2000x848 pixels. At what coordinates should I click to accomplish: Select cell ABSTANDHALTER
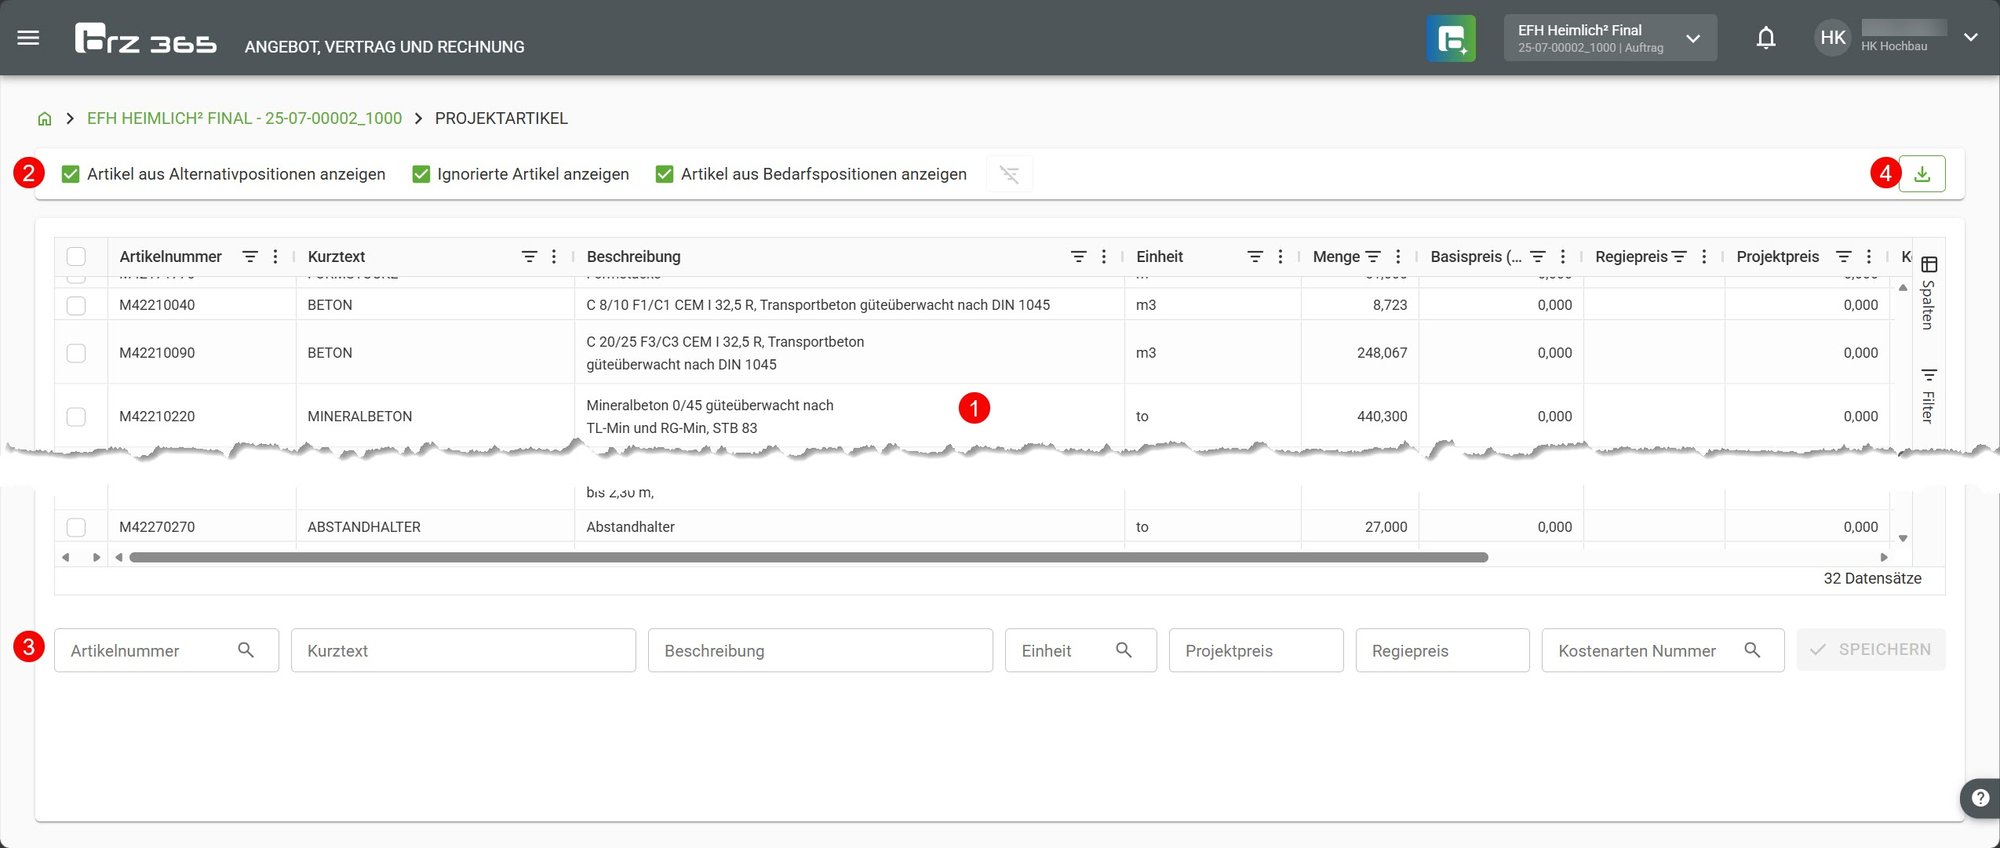[435, 527]
